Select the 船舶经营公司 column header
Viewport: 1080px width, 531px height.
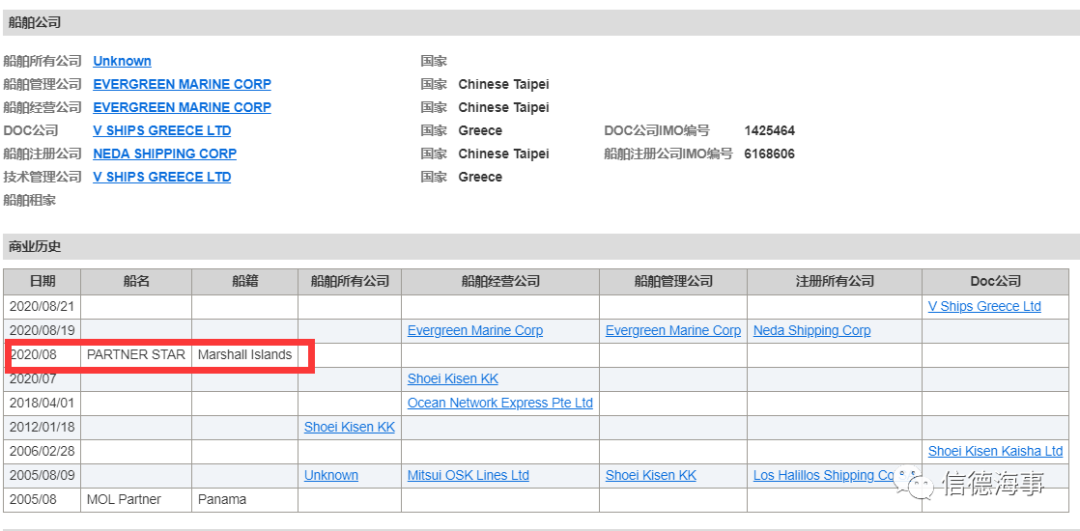501,281
